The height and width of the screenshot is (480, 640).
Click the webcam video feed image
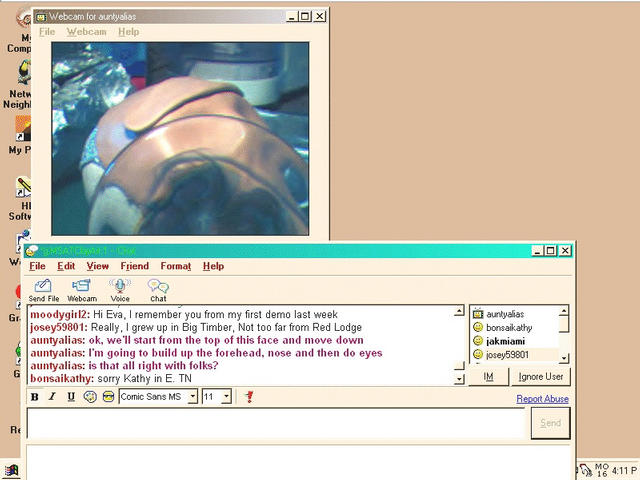click(x=180, y=139)
